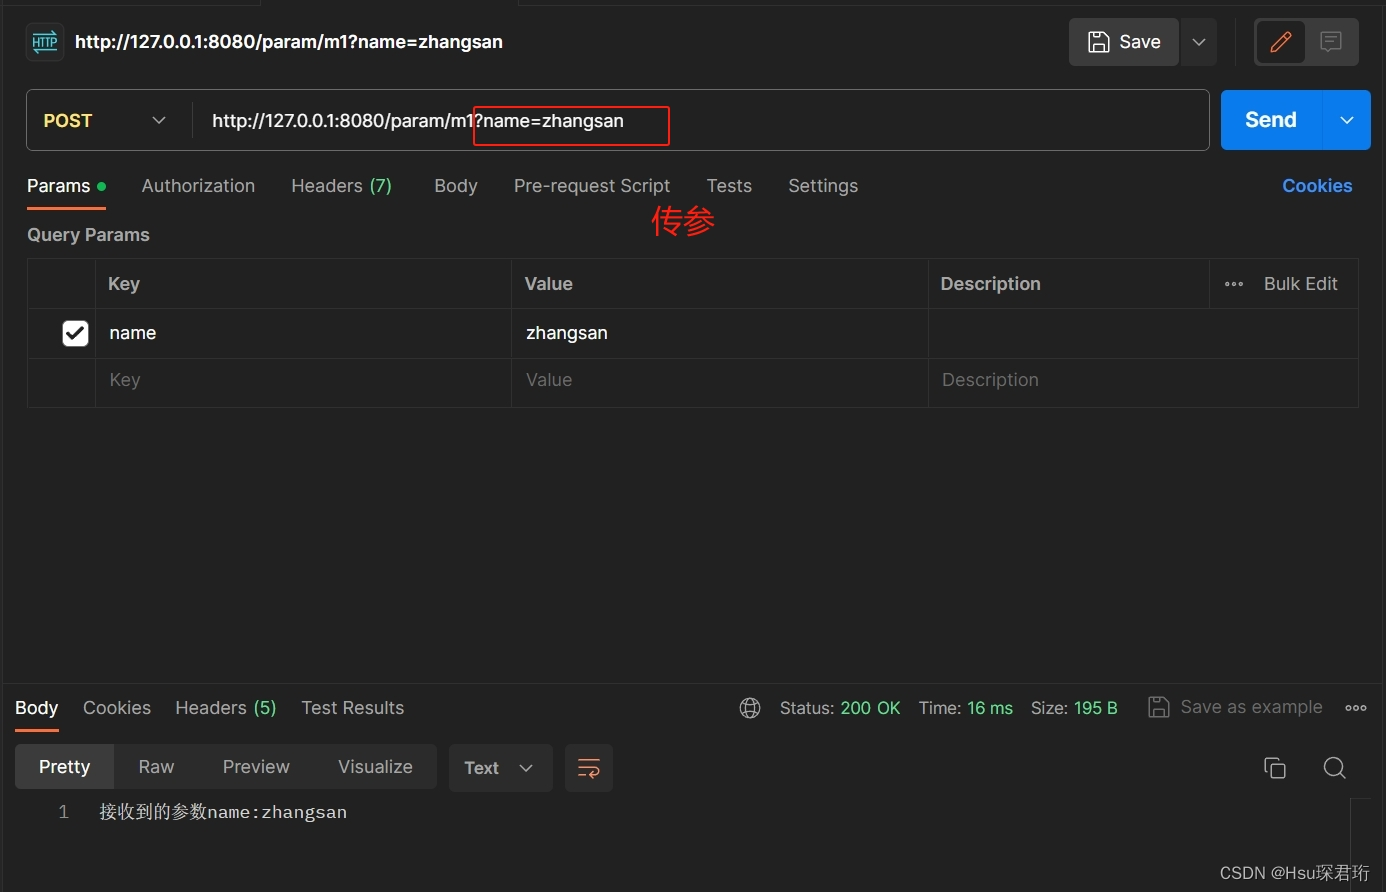Click the Time 16 ms text
The image size is (1386, 892).
(966, 708)
